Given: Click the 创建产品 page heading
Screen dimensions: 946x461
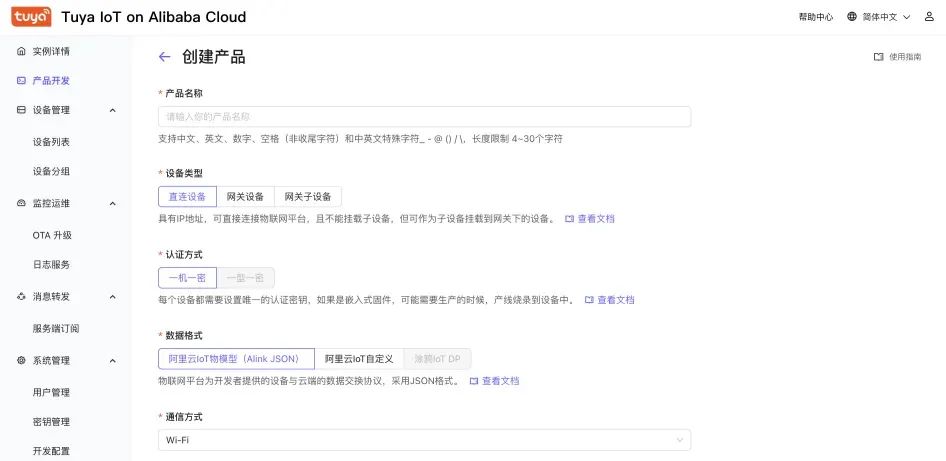Looking at the screenshot, I should (214, 57).
